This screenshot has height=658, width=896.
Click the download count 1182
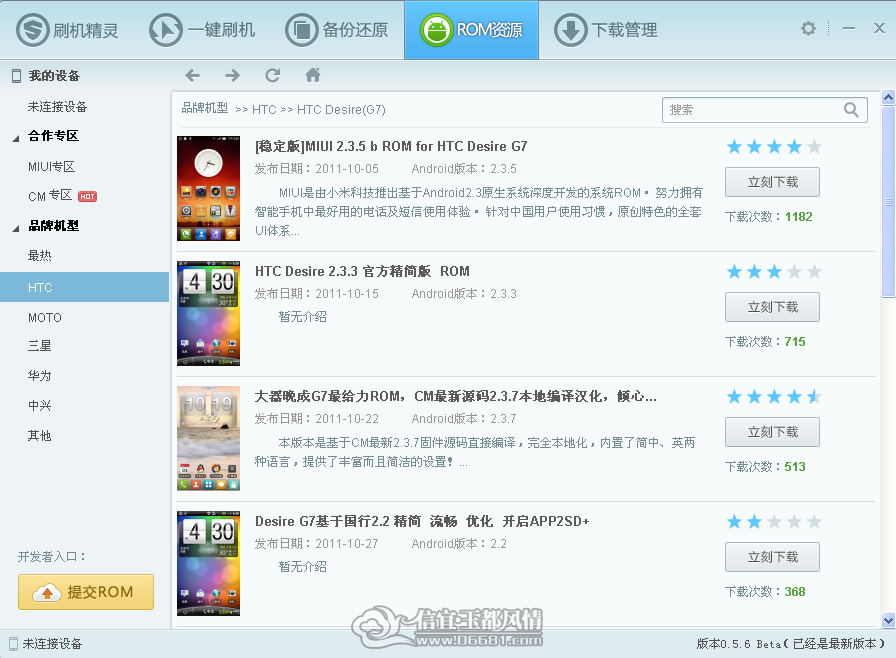(x=798, y=216)
